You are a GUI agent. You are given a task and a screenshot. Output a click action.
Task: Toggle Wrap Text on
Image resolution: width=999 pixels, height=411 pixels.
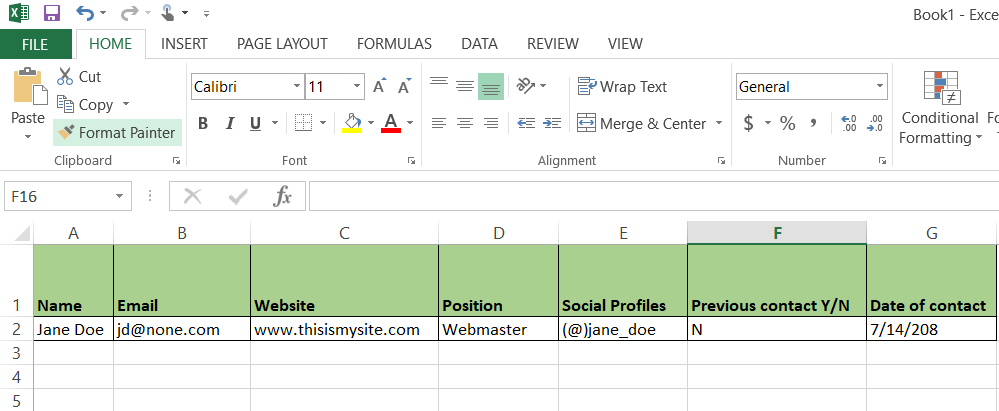[x=622, y=87]
